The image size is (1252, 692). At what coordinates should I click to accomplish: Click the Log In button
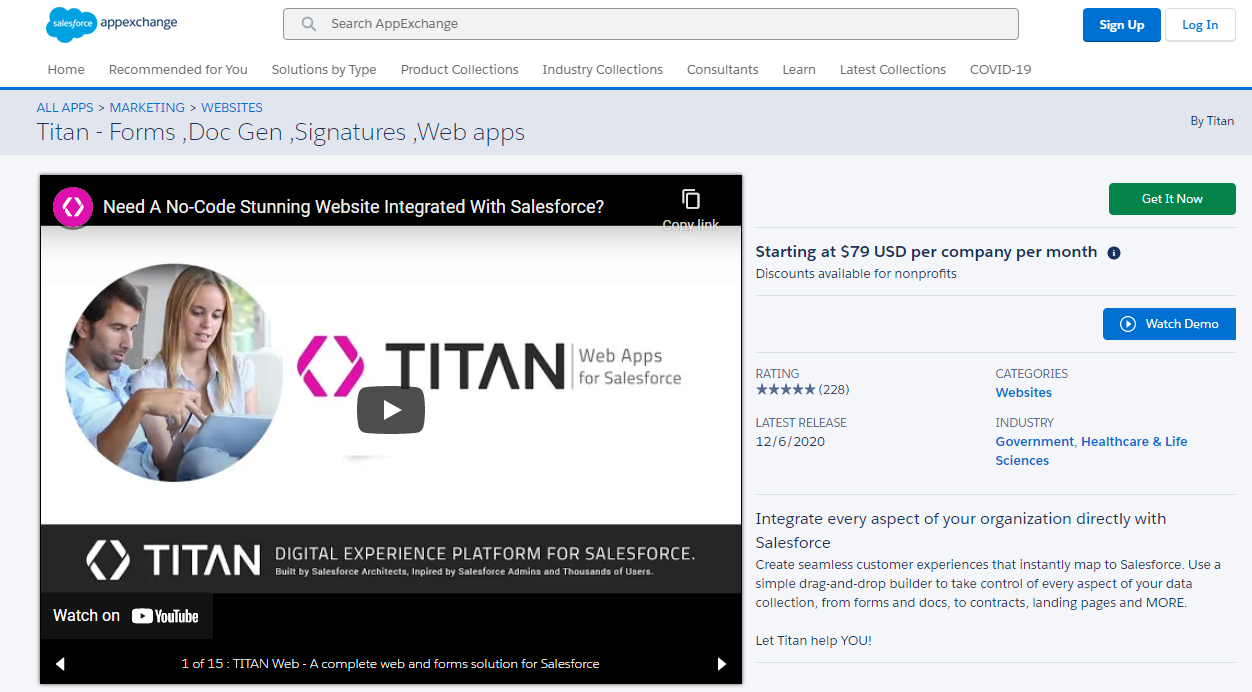pos(1200,25)
